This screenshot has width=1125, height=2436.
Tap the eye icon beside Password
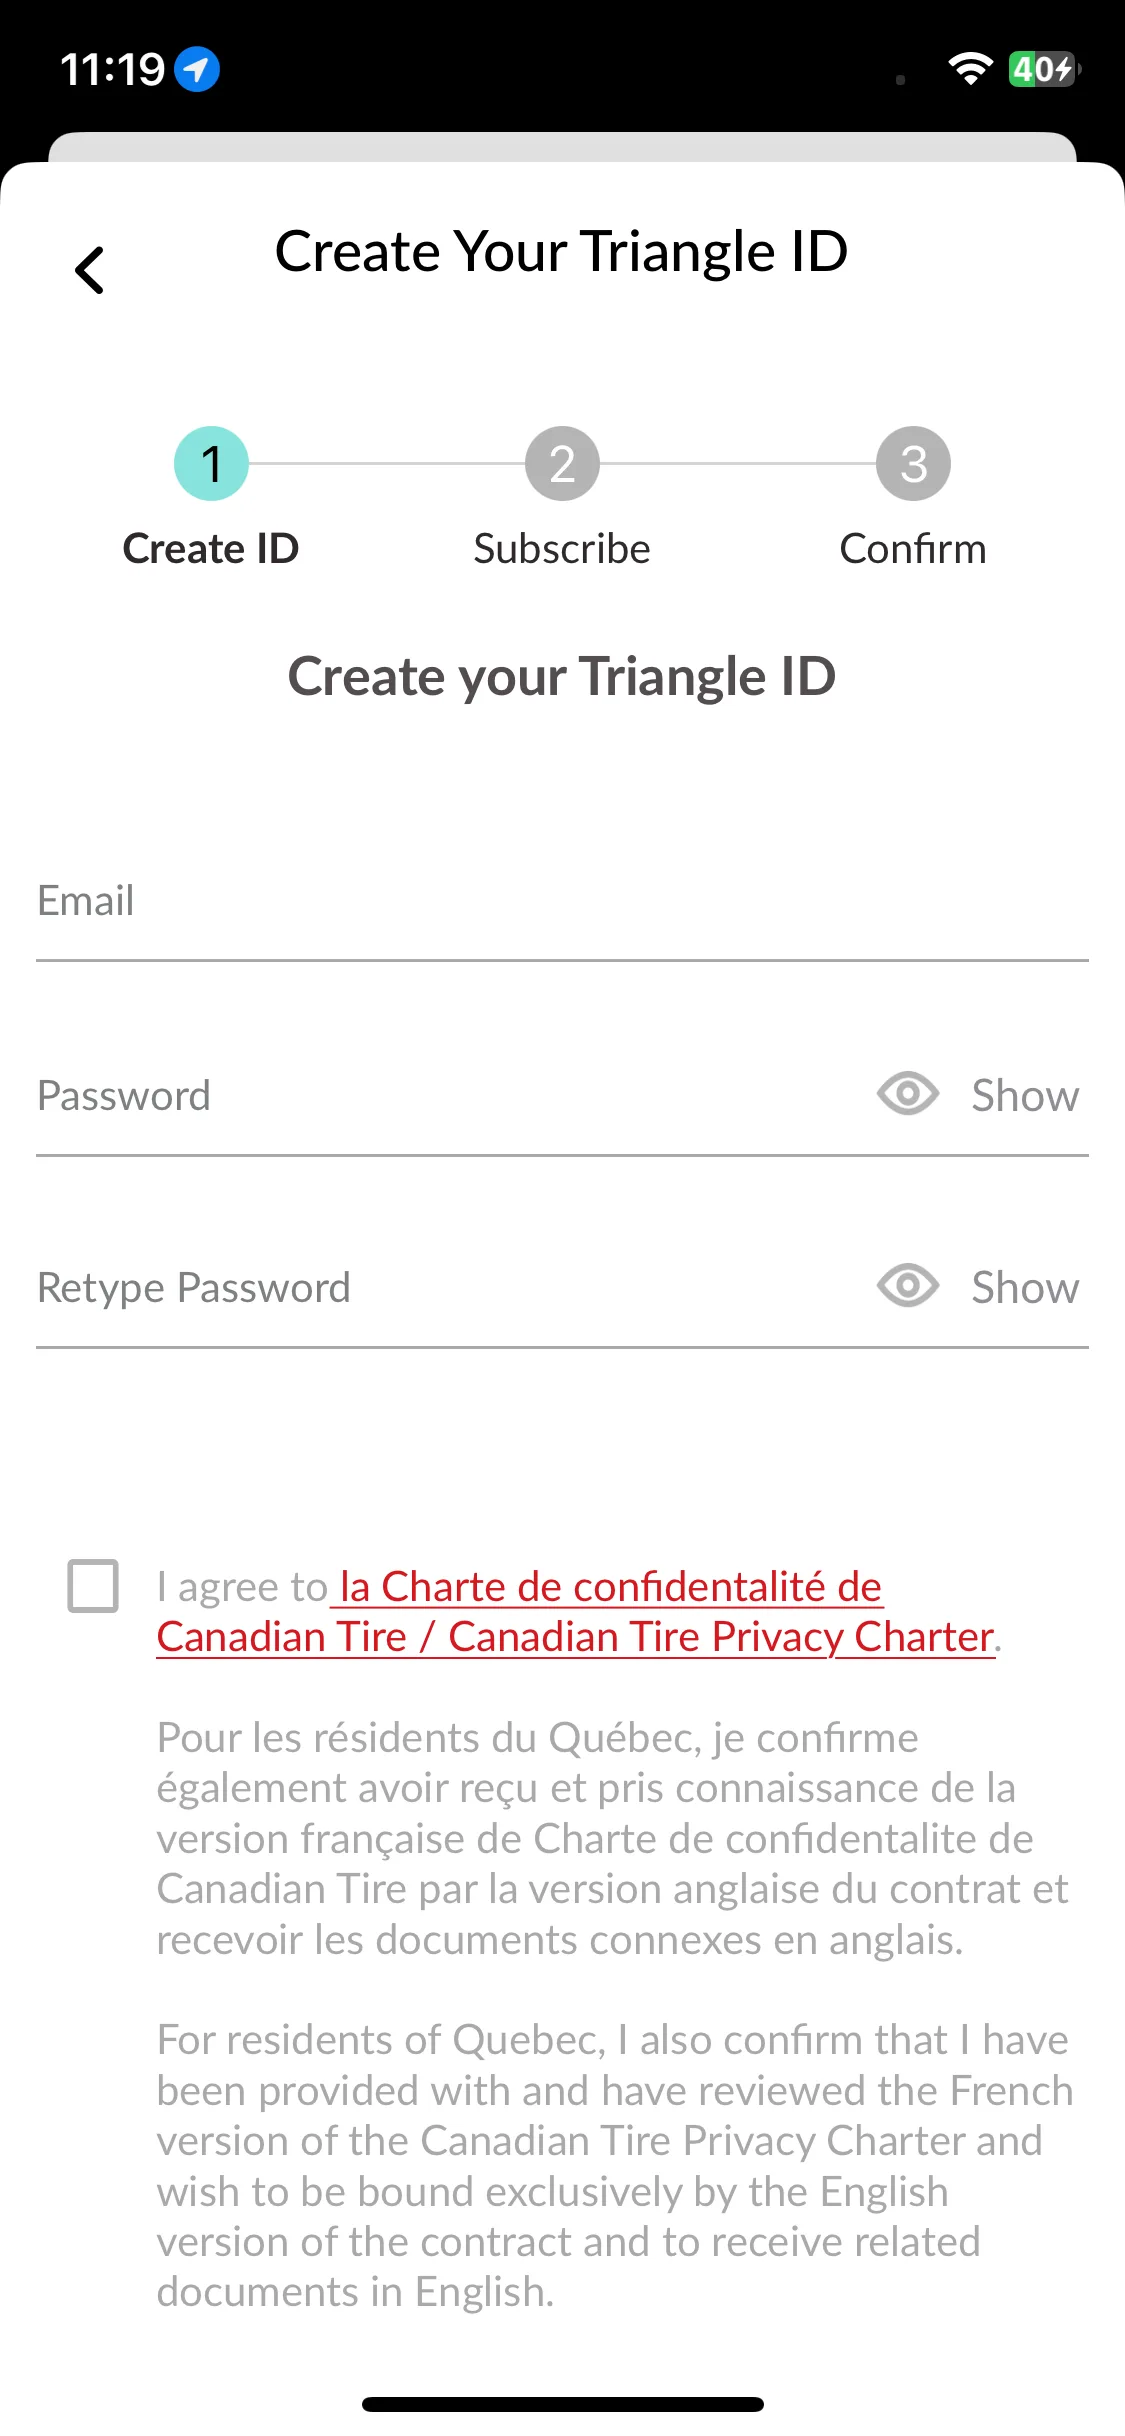point(907,1094)
